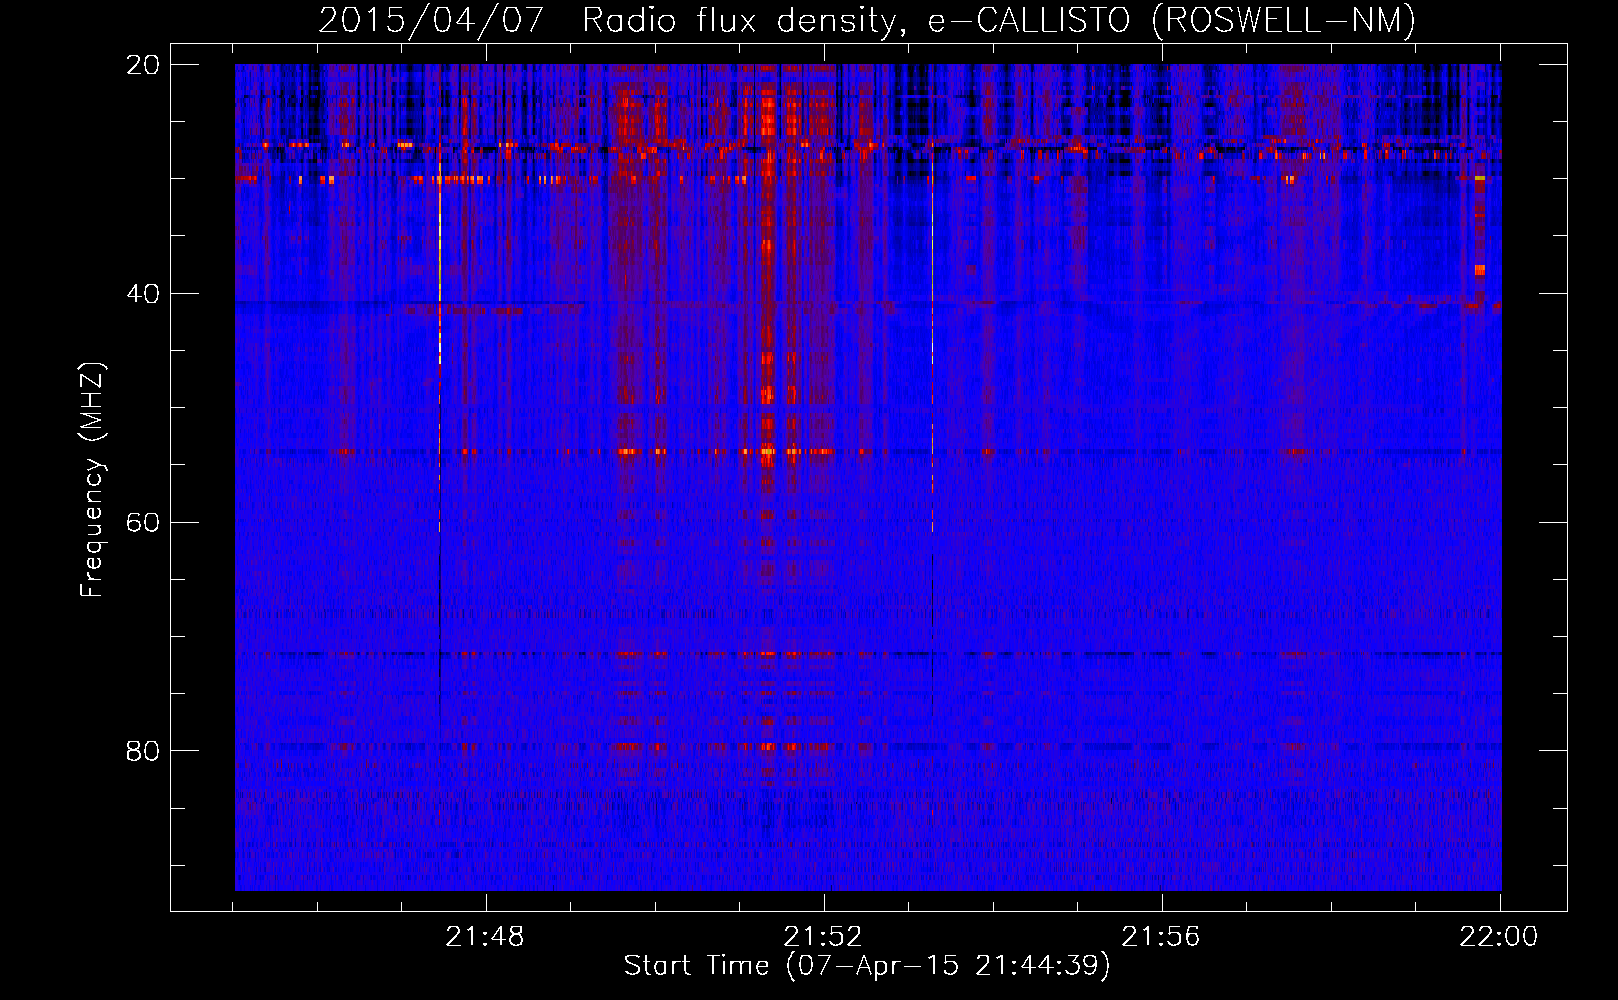Screen dimensions: 1618x1000
Task: Click the plot title date 2015/04/07
Action: tap(431, 20)
